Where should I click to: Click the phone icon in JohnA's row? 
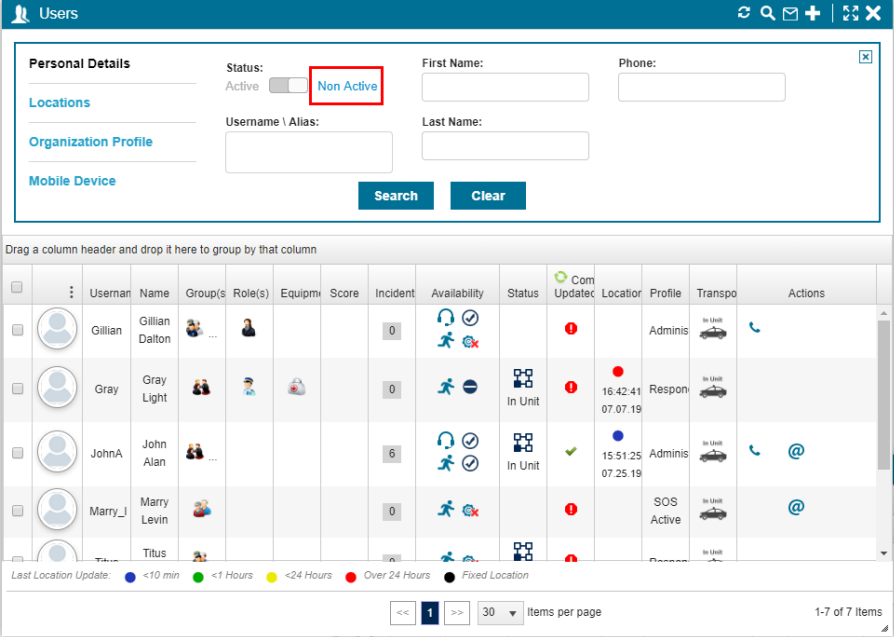[x=754, y=451]
